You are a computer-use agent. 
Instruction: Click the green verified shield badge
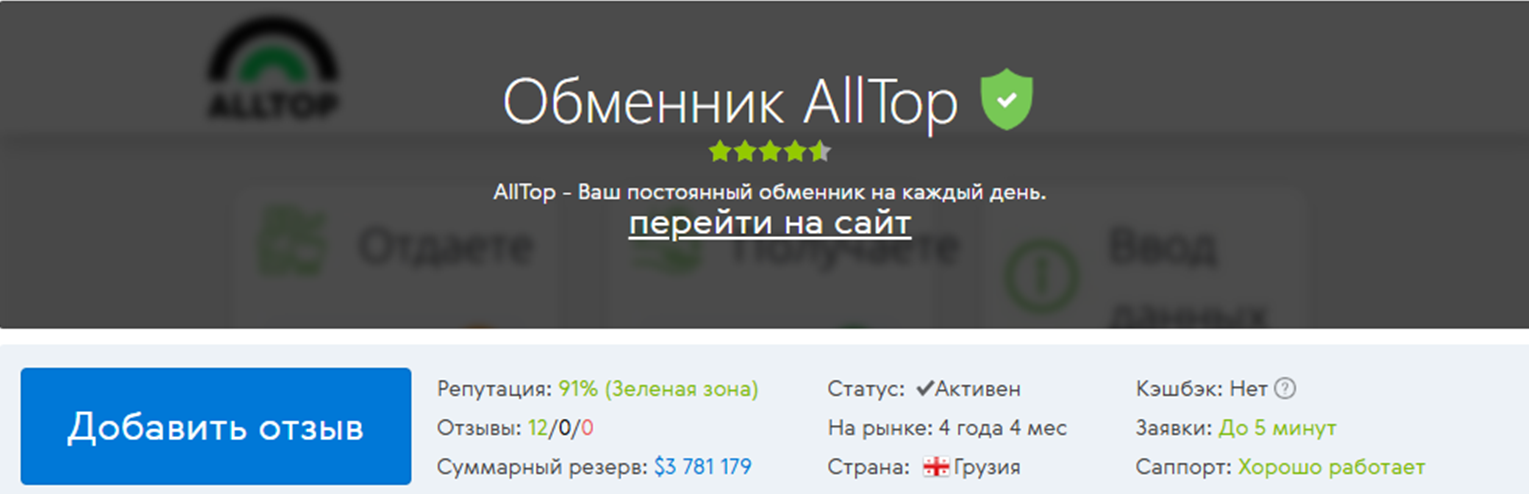[1007, 100]
